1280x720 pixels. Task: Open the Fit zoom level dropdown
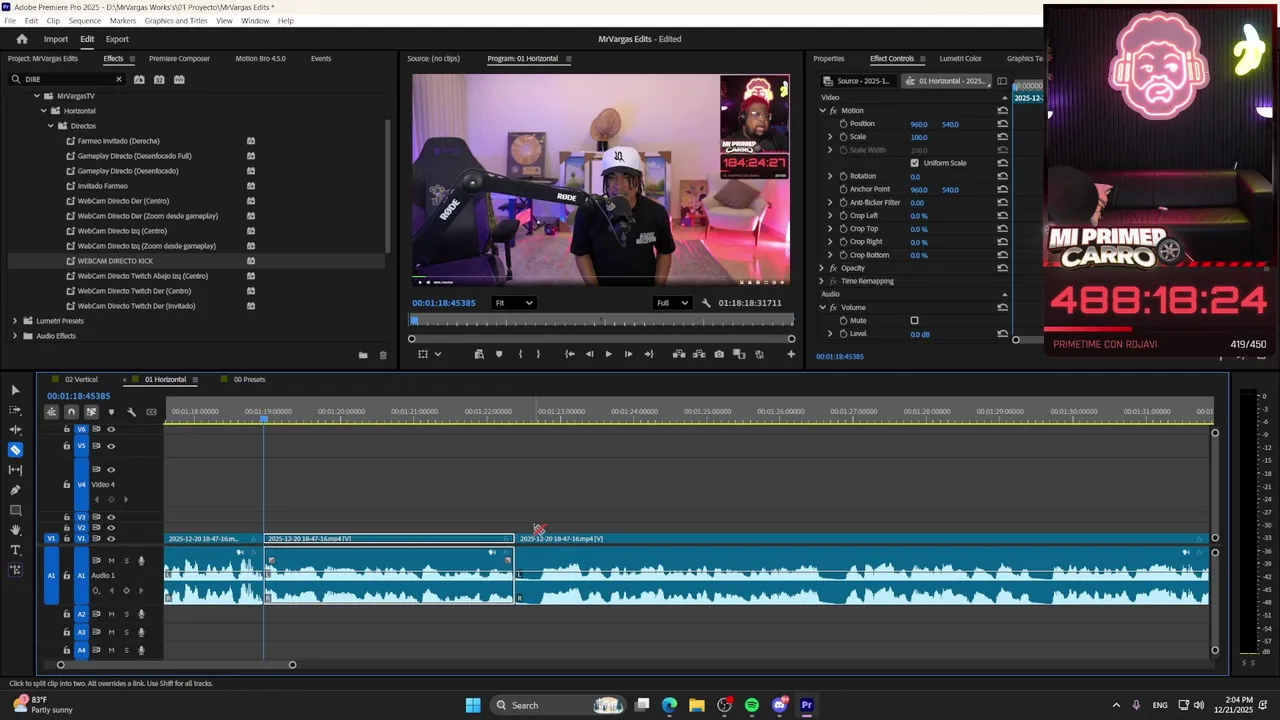[x=514, y=303]
